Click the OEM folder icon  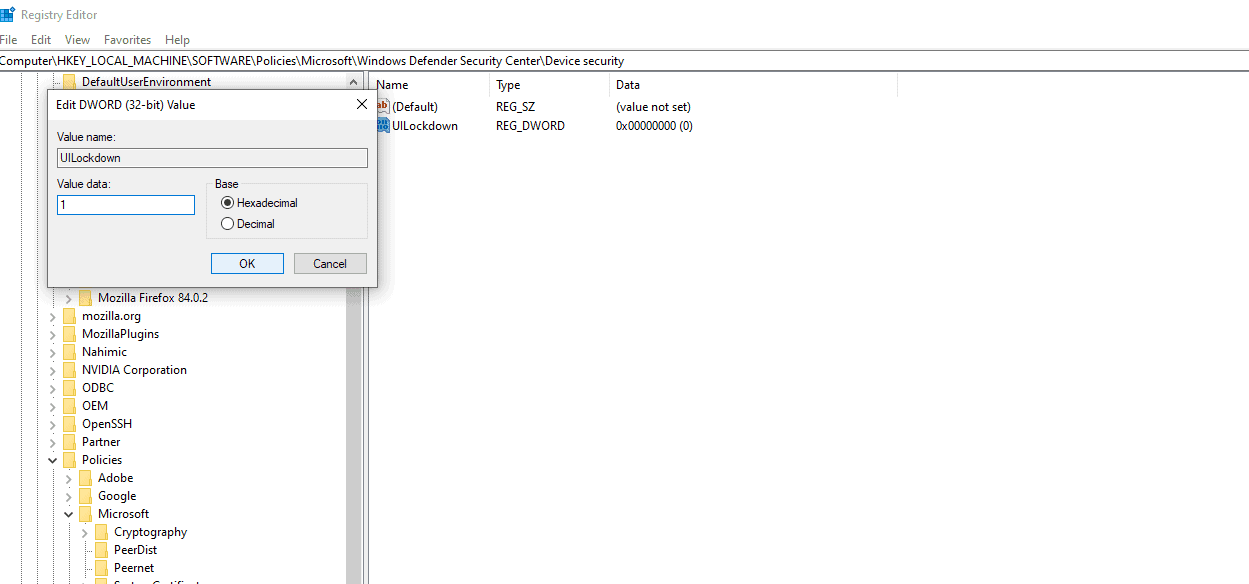[69, 406]
